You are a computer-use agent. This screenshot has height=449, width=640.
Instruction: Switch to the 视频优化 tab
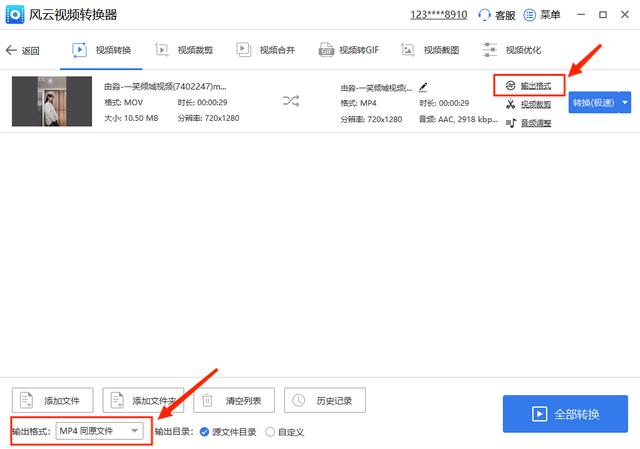[511, 50]
